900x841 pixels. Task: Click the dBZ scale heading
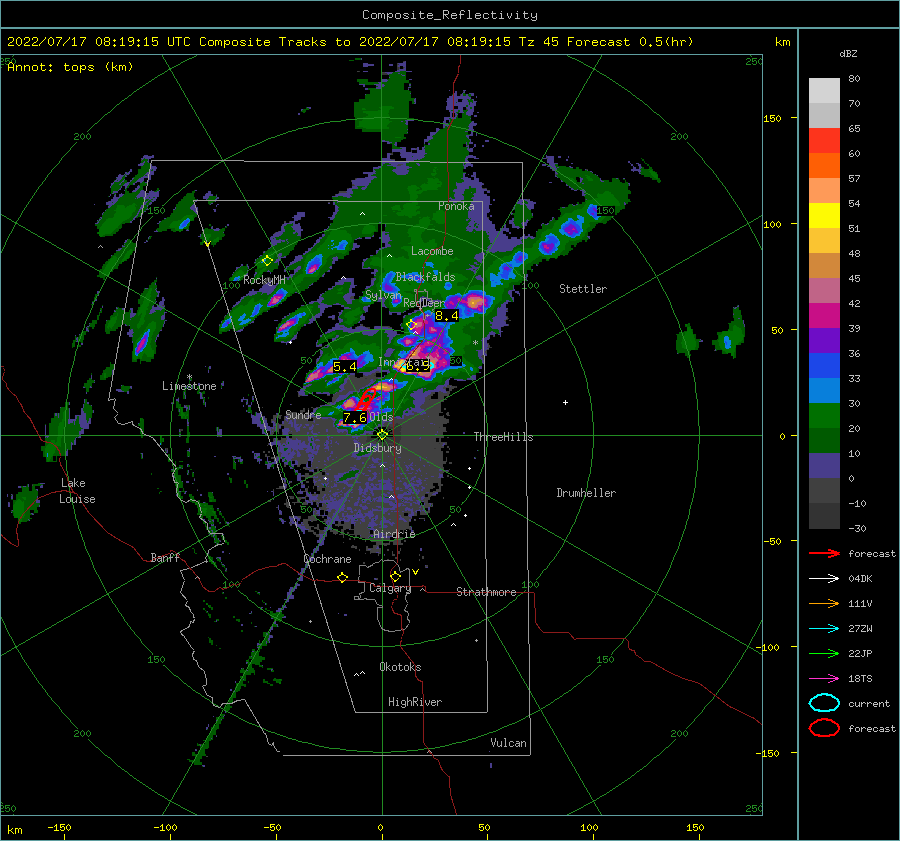[848, 53]
